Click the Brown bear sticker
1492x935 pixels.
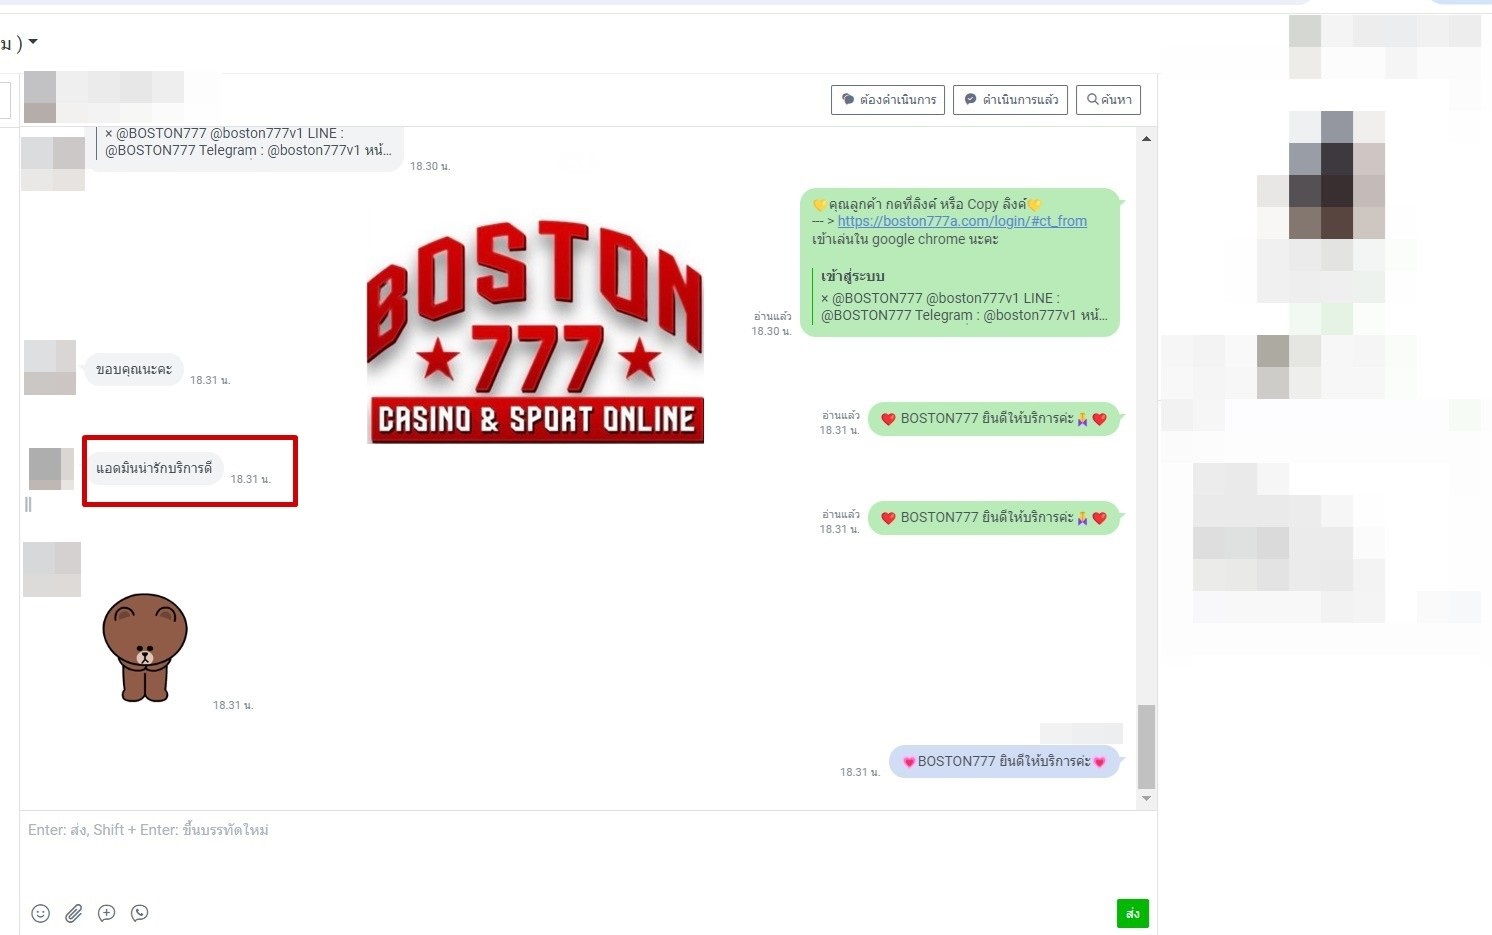(x=145, y=648)
